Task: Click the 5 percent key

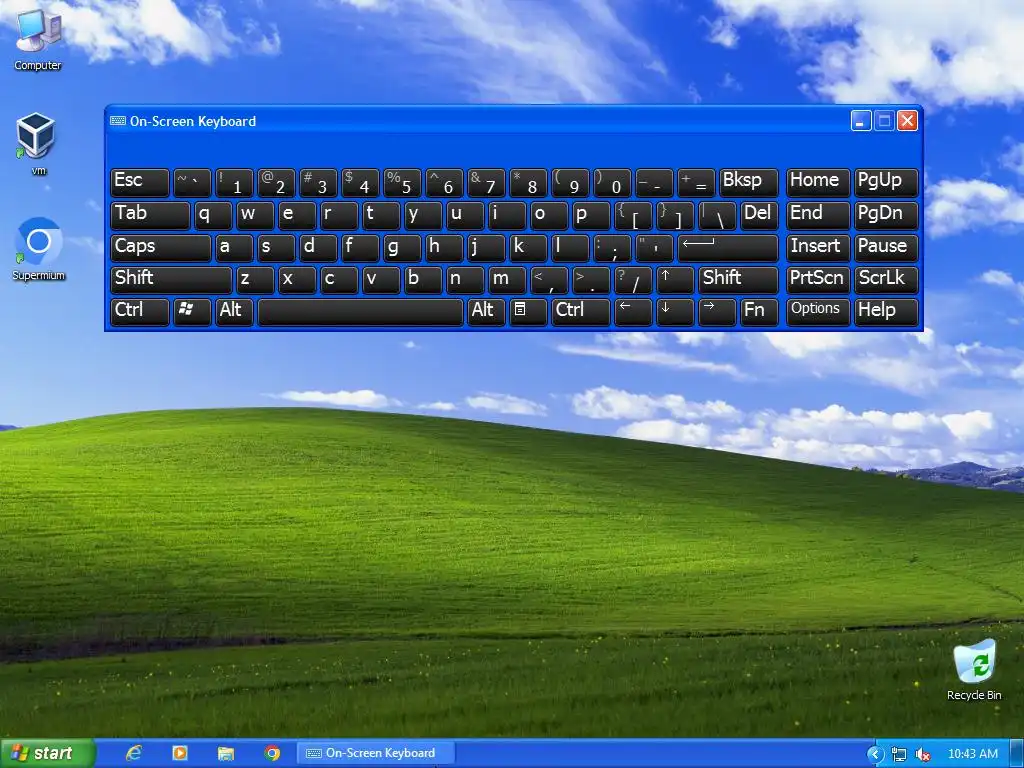Action: point(402,182)
